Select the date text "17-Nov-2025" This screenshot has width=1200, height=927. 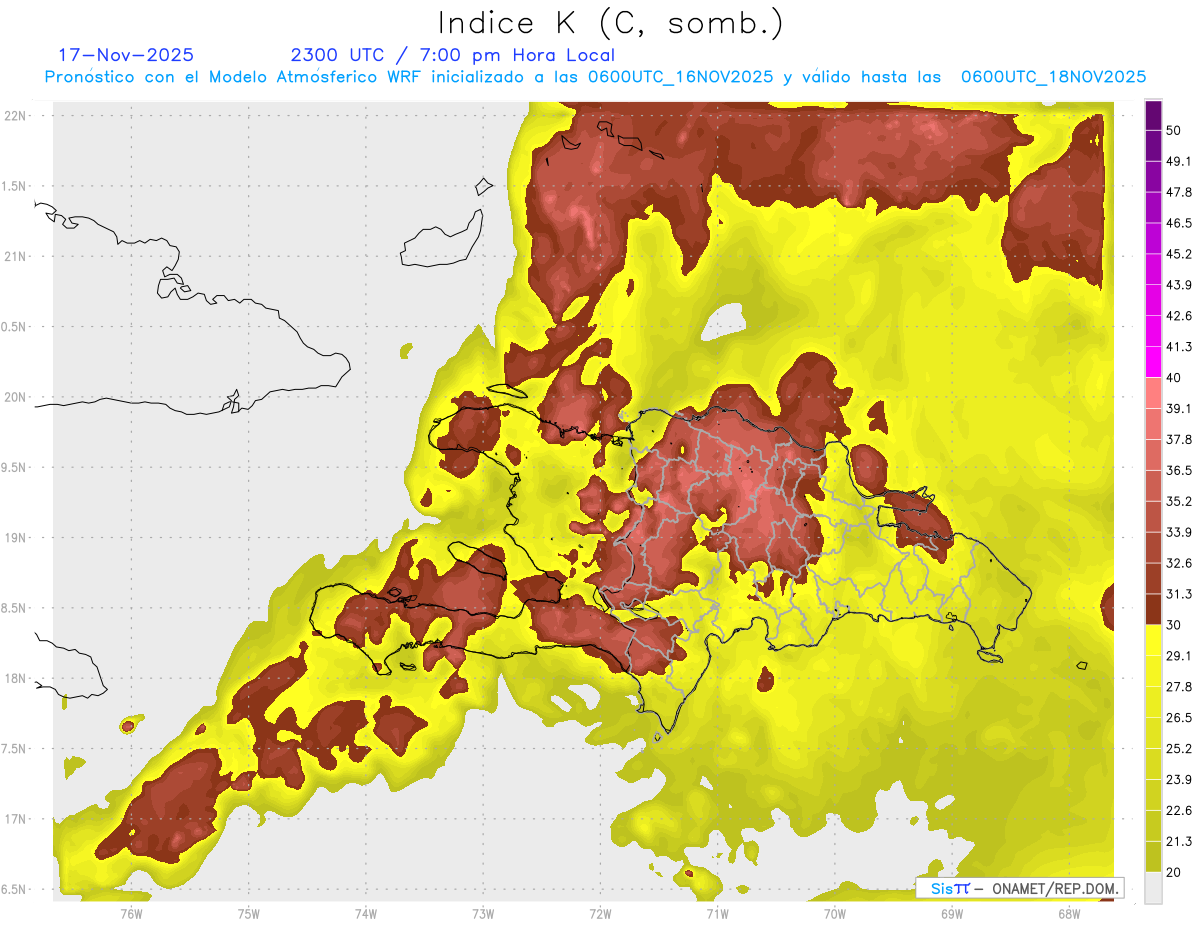126,55
